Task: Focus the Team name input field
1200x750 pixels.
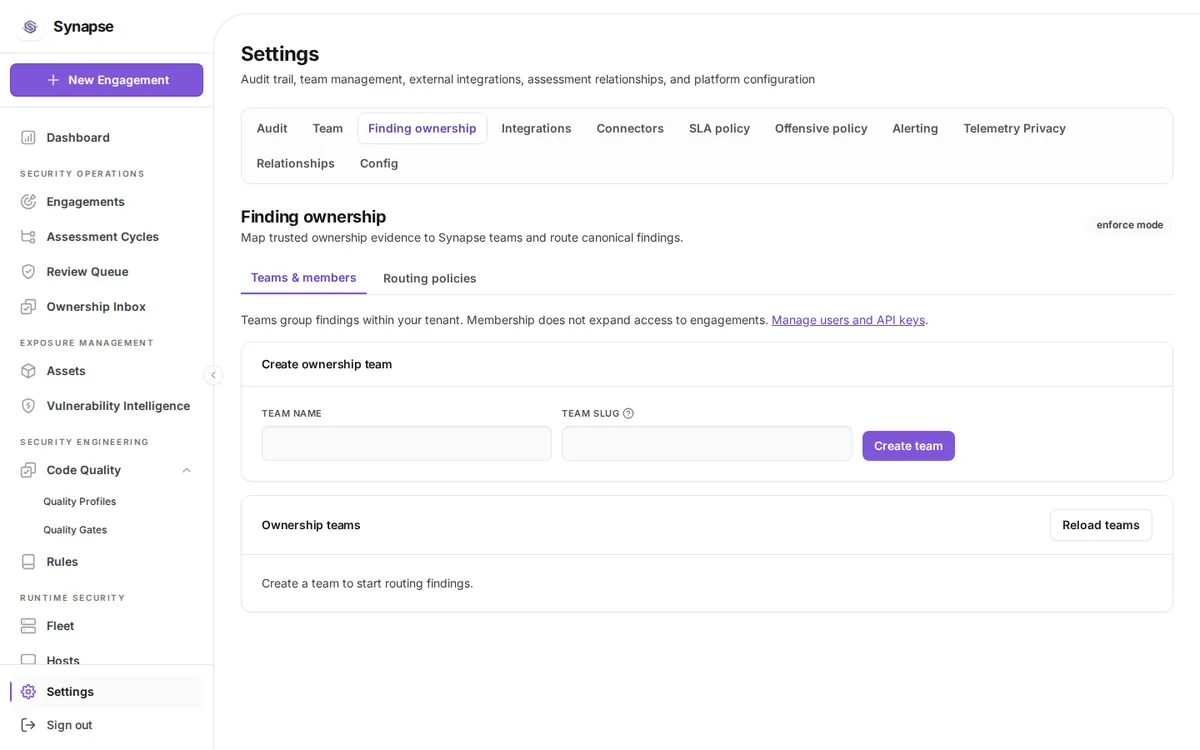Action: [407, 444]
